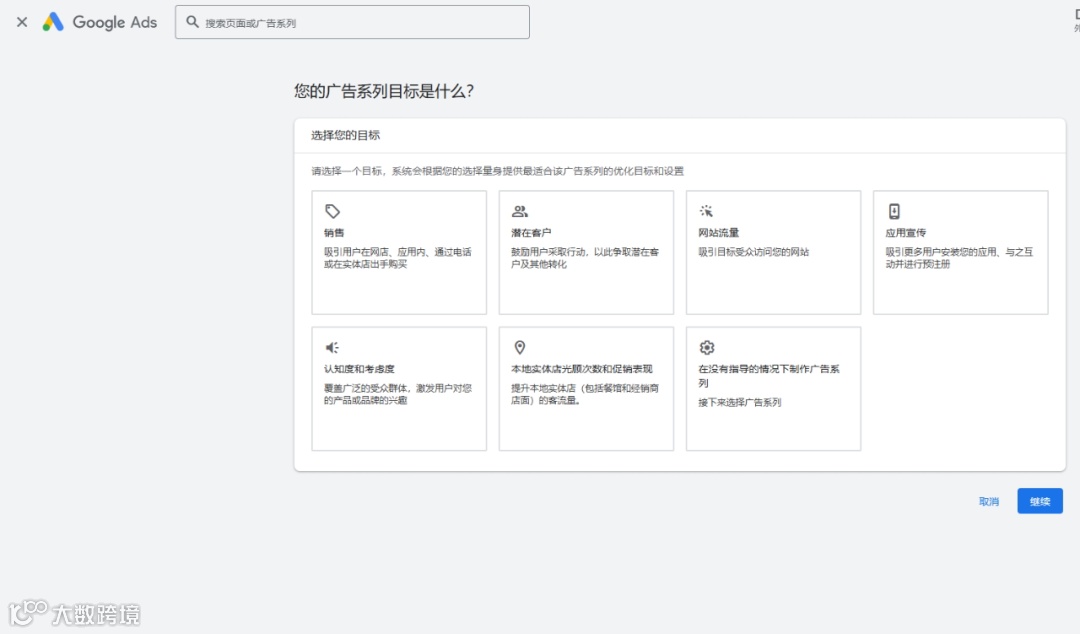This screenshot has width=1080, height=634.
Task: Close the campaign creation page with the X
Action: [x=22, y=22]
